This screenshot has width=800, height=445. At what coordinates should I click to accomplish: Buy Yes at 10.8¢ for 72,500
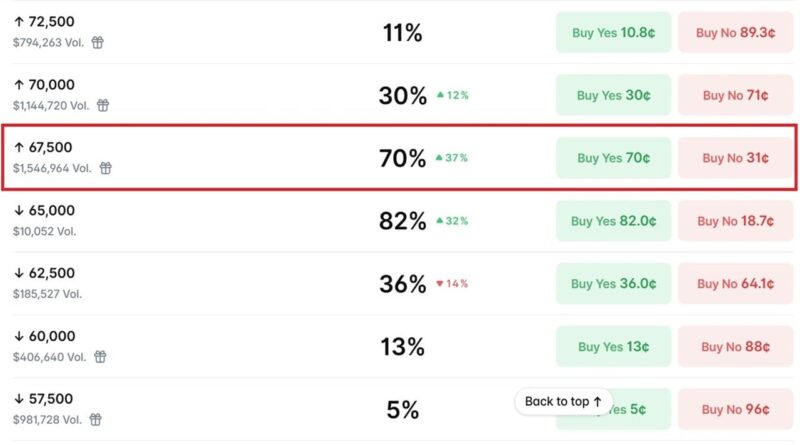(x=613, y=33)
